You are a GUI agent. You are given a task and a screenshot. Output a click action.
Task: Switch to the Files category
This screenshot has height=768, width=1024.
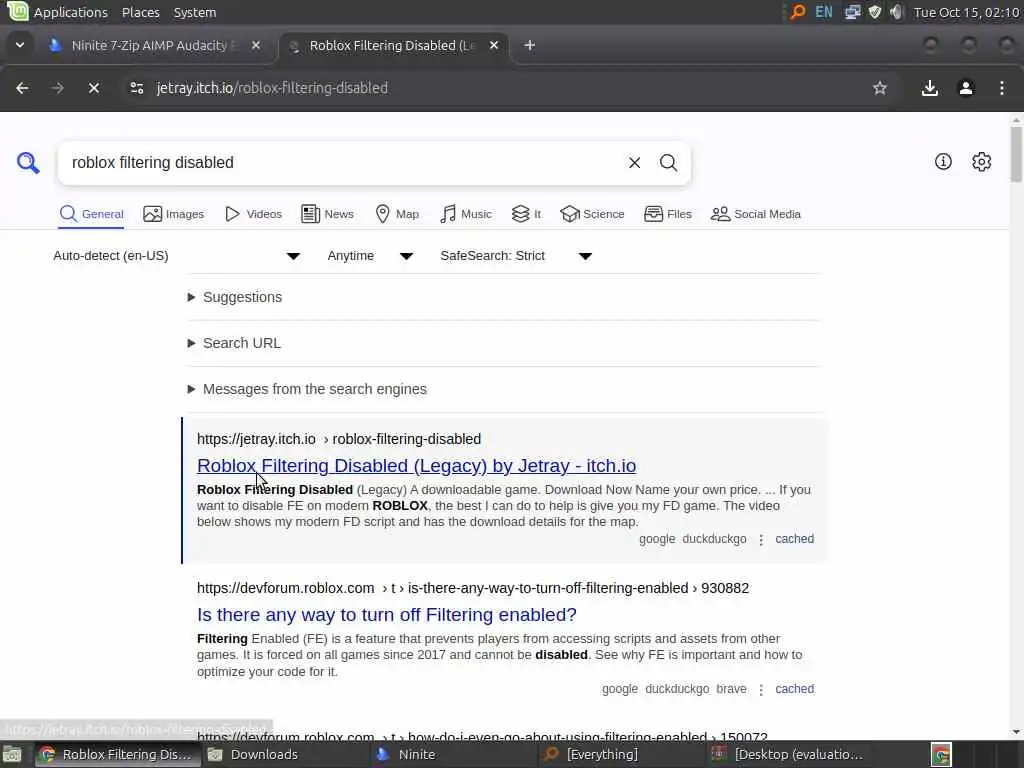[x=667, y=214]
